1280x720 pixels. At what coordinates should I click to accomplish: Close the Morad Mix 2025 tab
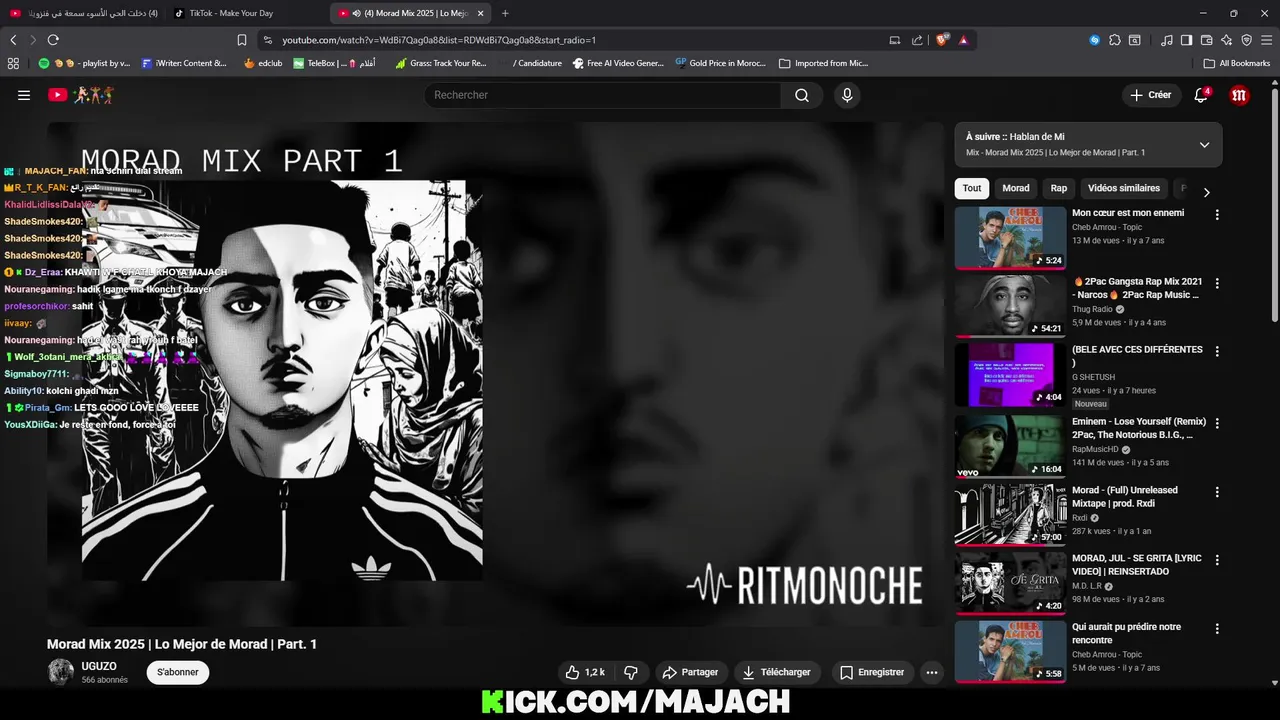click(481, 13)
